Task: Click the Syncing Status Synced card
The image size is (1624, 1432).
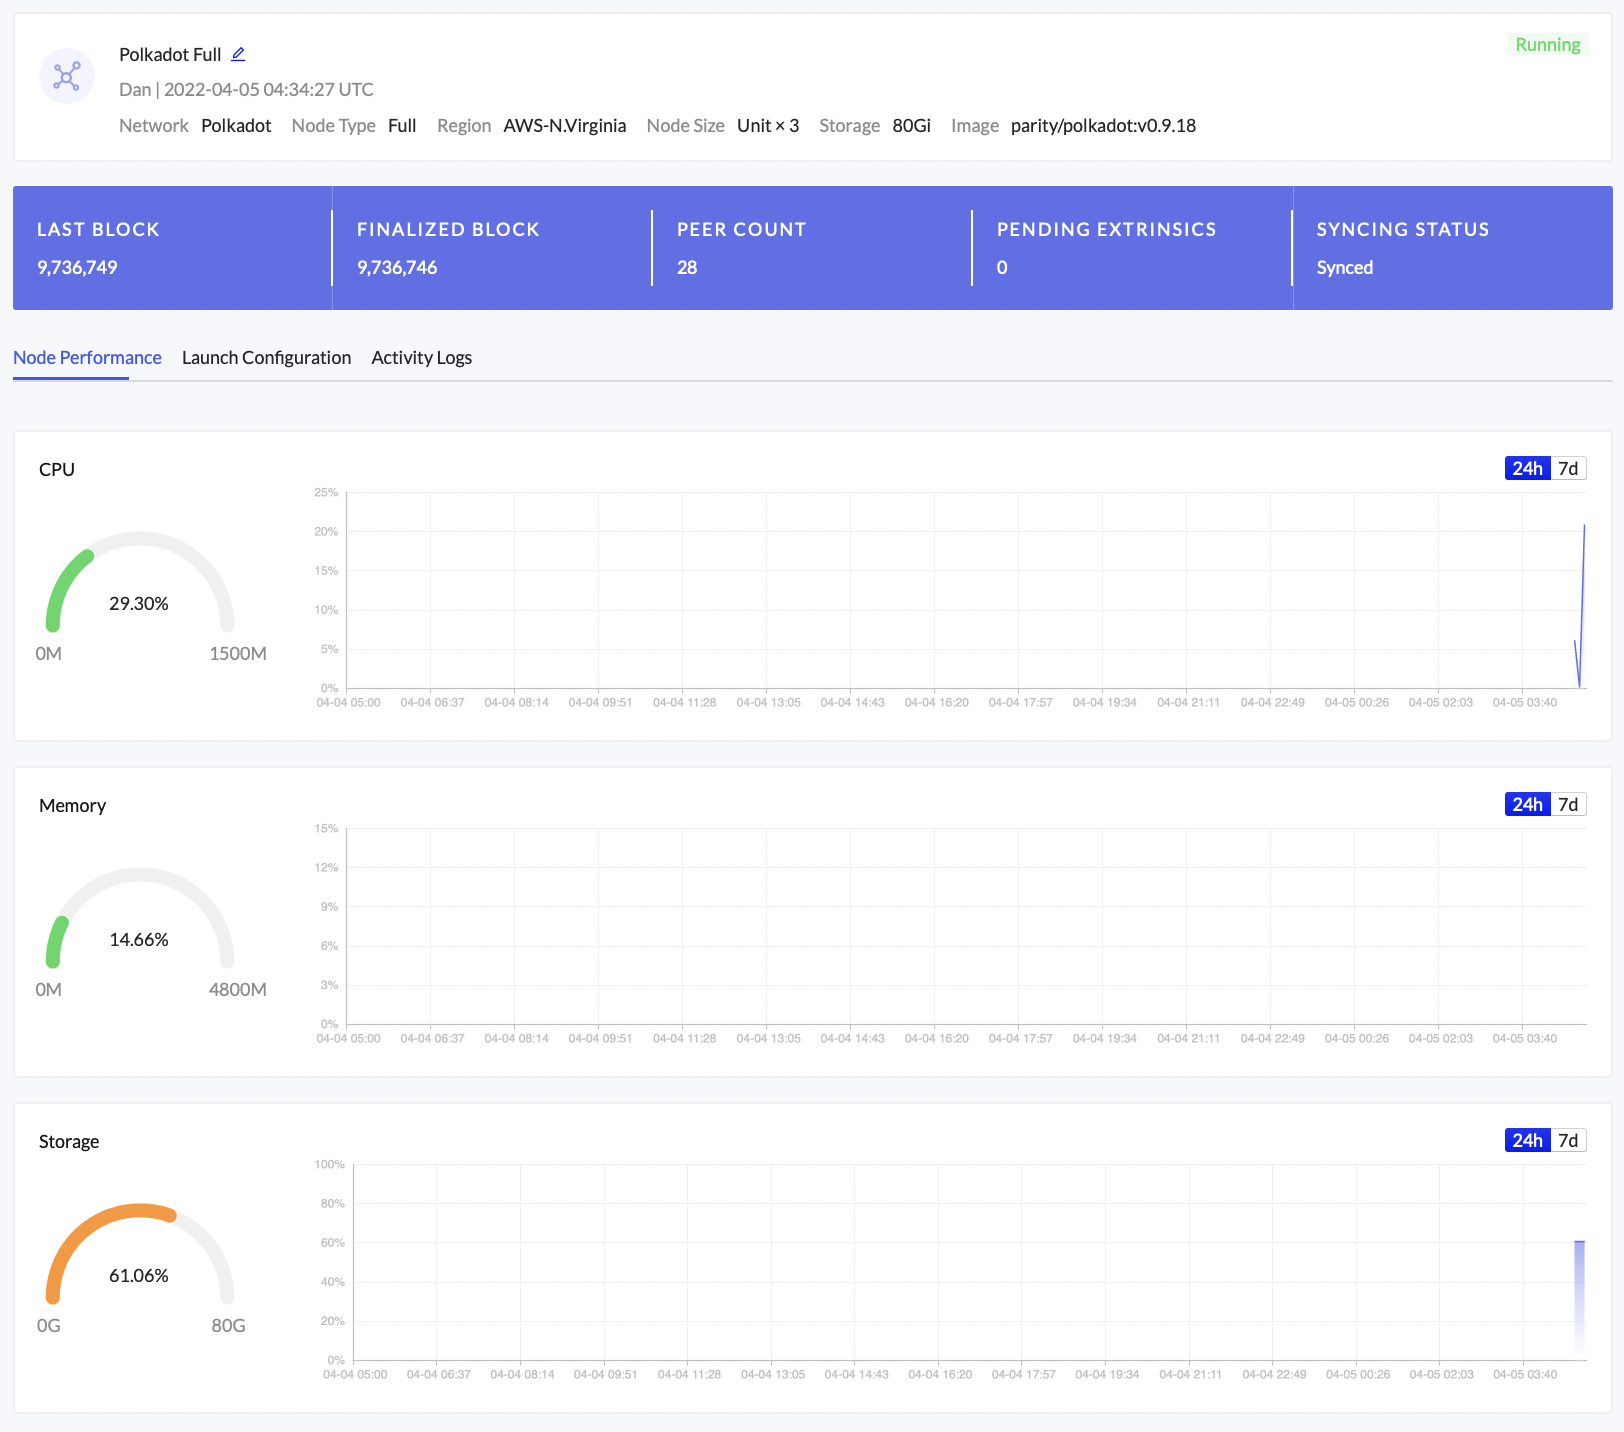Action: (x=1450, y=248)
